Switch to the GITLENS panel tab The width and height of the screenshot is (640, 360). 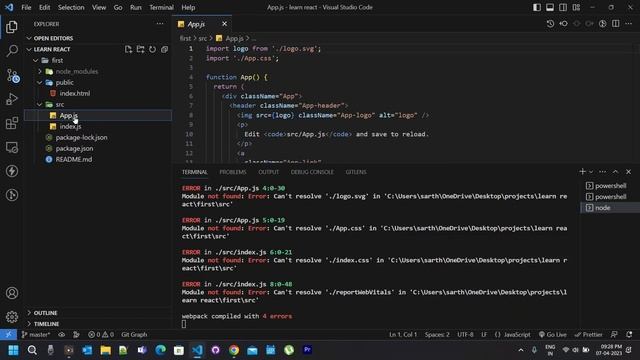pyautogui.click(x=356, y=172)
